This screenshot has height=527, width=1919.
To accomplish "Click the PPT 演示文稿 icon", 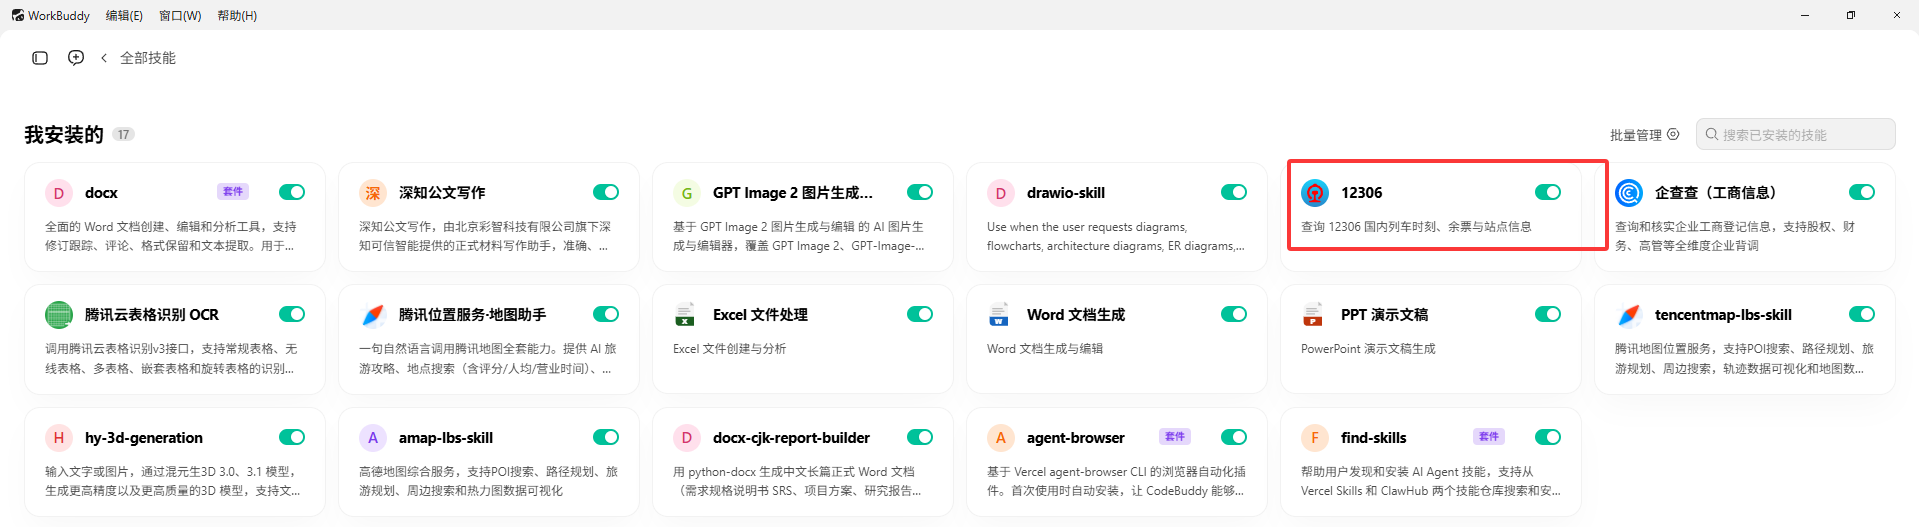I will click(x=1315, y=315).
